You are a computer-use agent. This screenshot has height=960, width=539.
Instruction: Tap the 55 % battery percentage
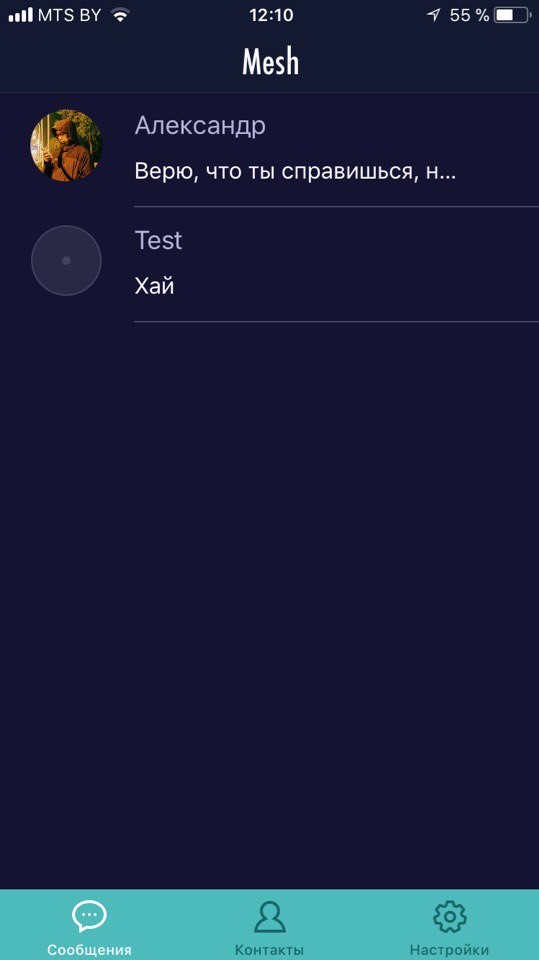[470, 15]
